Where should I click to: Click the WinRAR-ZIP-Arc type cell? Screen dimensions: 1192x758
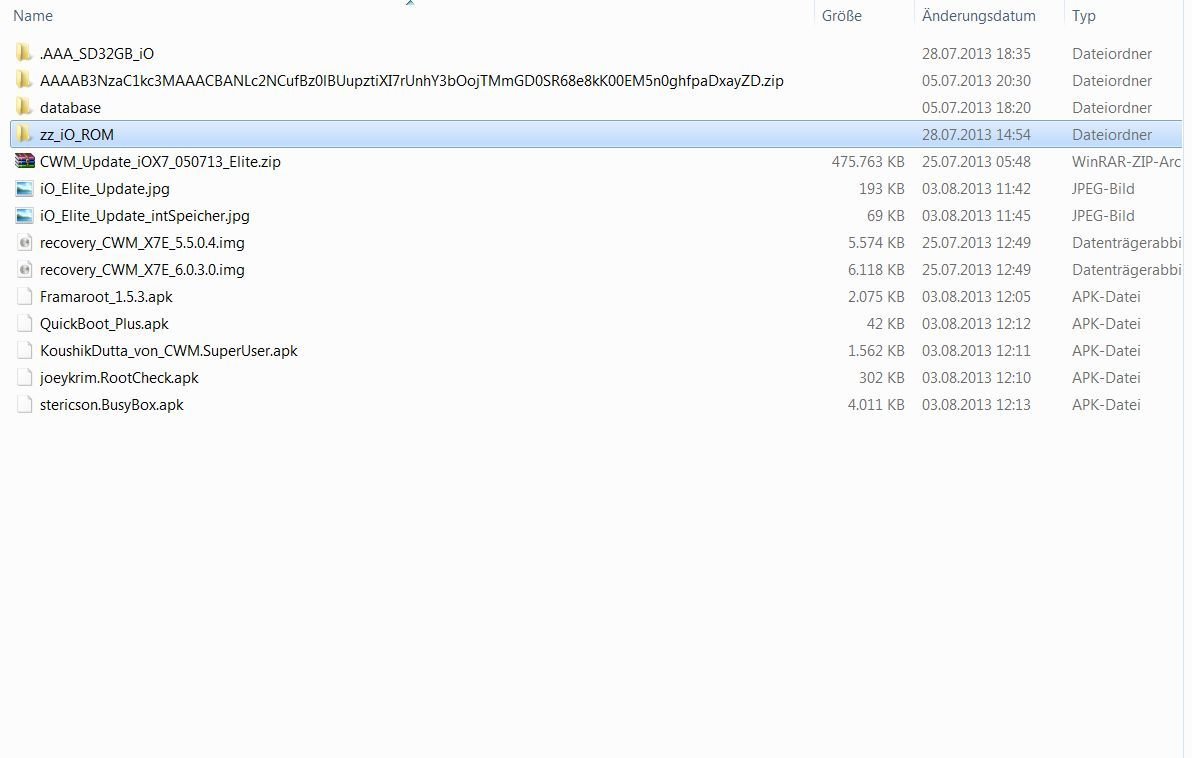coord(1127,162)
